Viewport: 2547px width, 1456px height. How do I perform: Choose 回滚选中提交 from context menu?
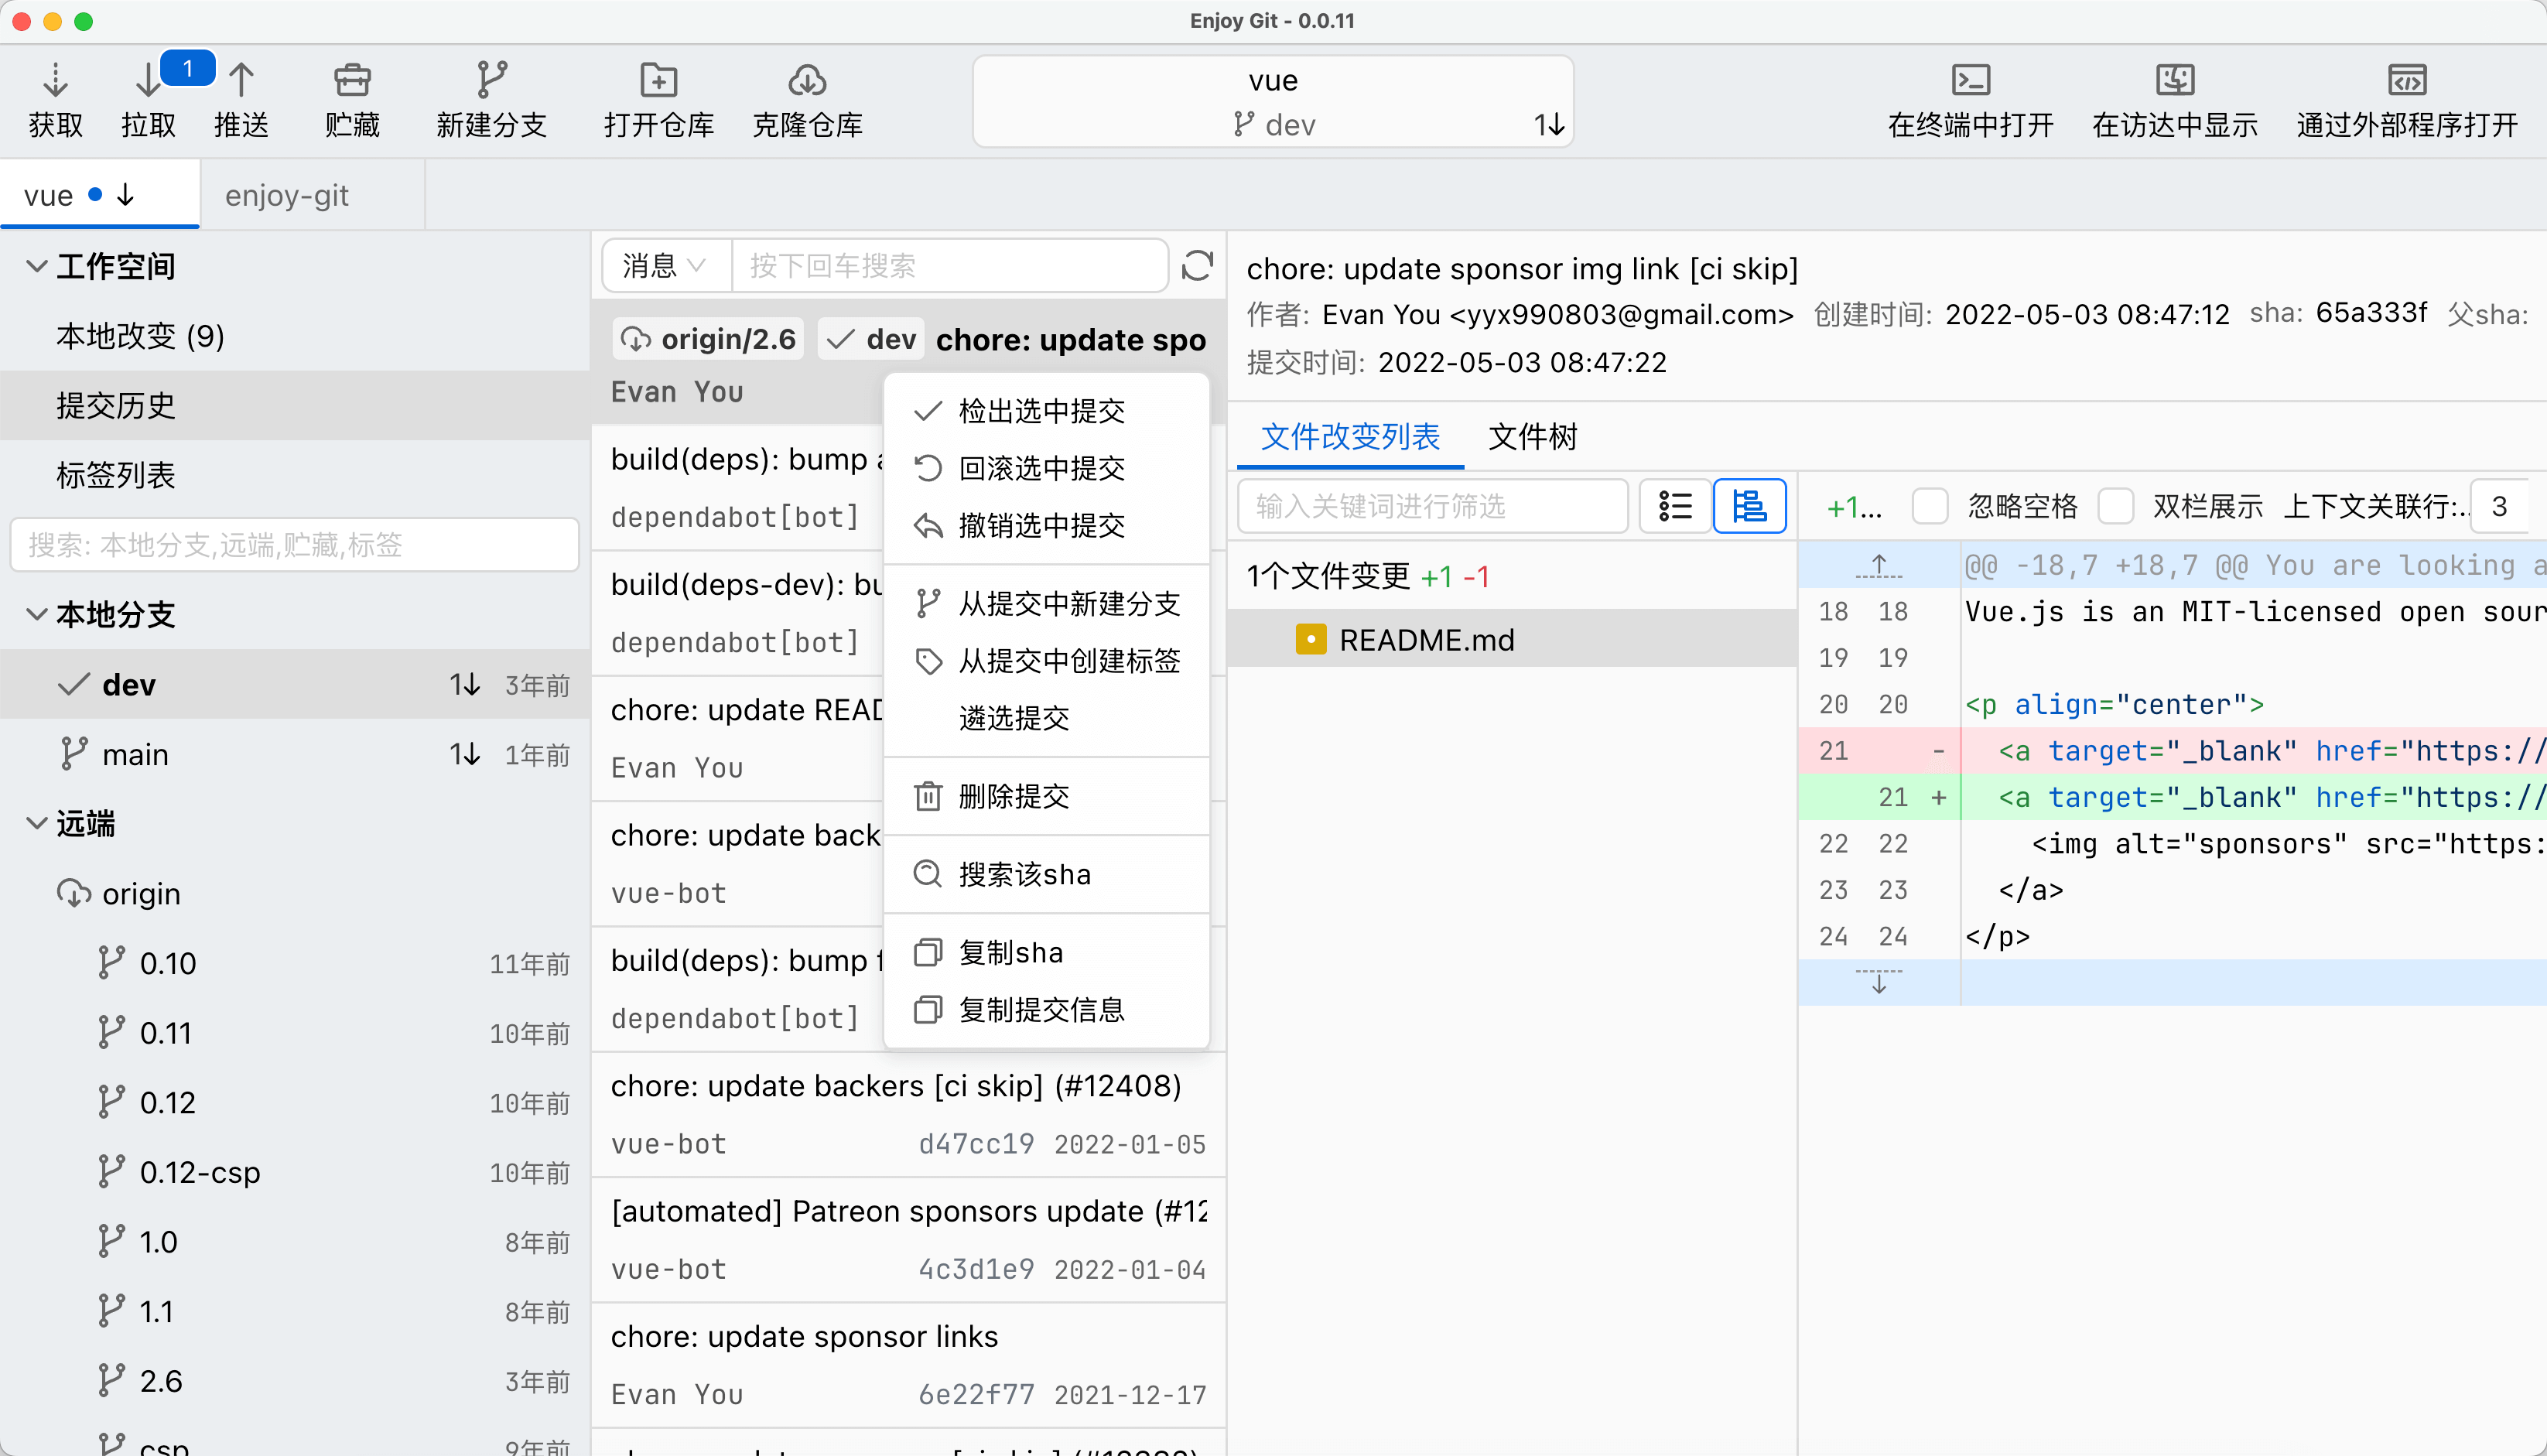click(1041, 468)
